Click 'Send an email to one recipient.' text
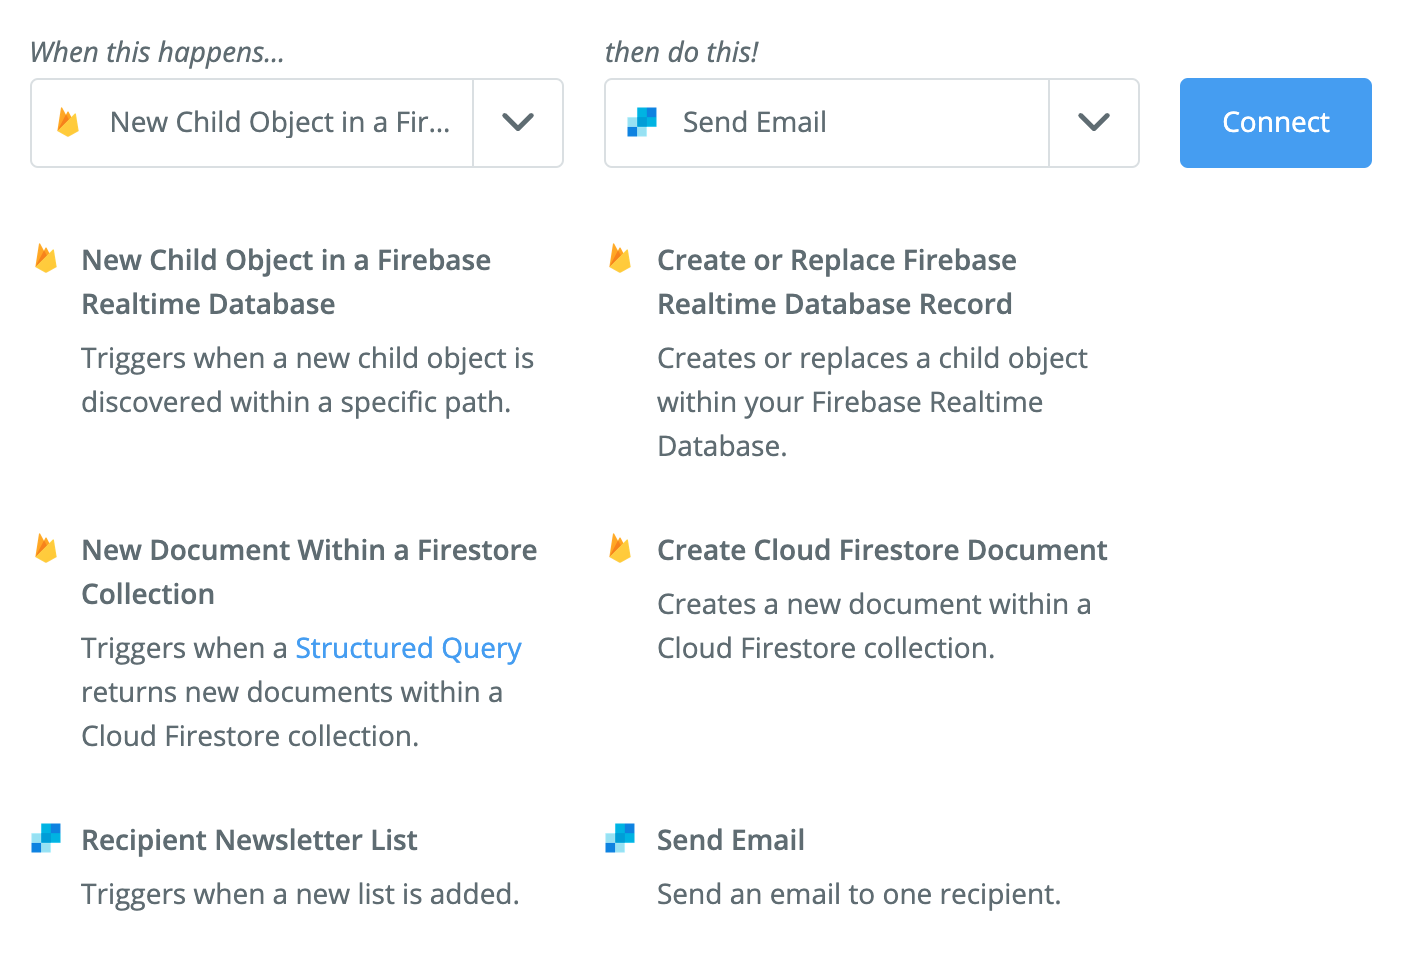 point(859,894)
